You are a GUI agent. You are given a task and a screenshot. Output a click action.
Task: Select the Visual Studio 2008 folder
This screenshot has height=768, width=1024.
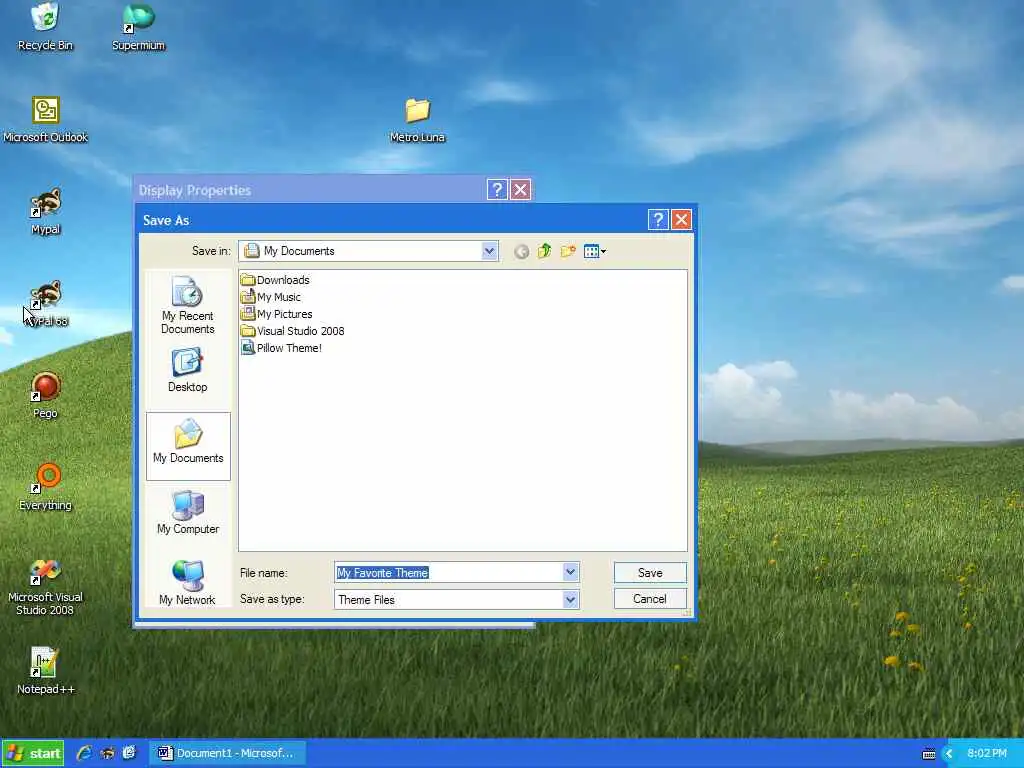tap(292, 331)
